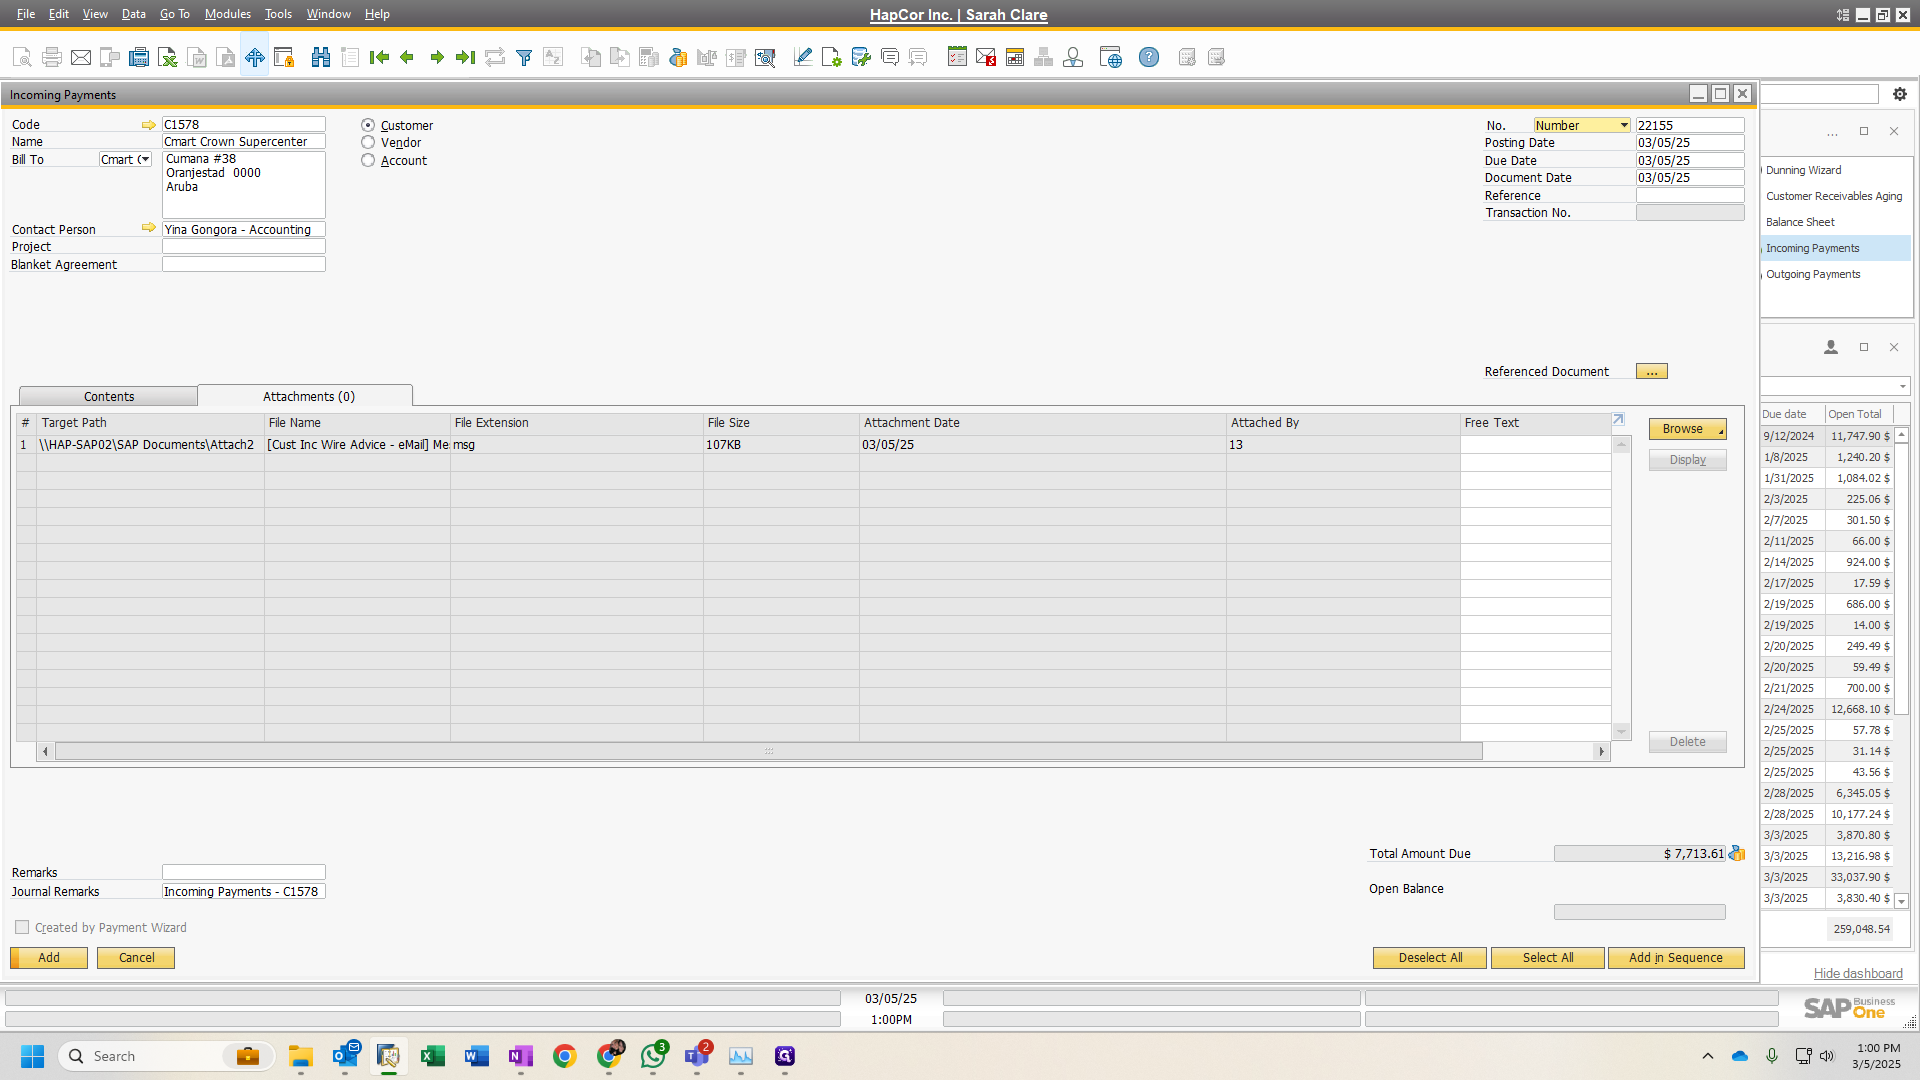The height and width of the screenshot is (1080, 1920).
Task: Click Referenced Document ellipsis button
Action: (x=1651, y=371)
